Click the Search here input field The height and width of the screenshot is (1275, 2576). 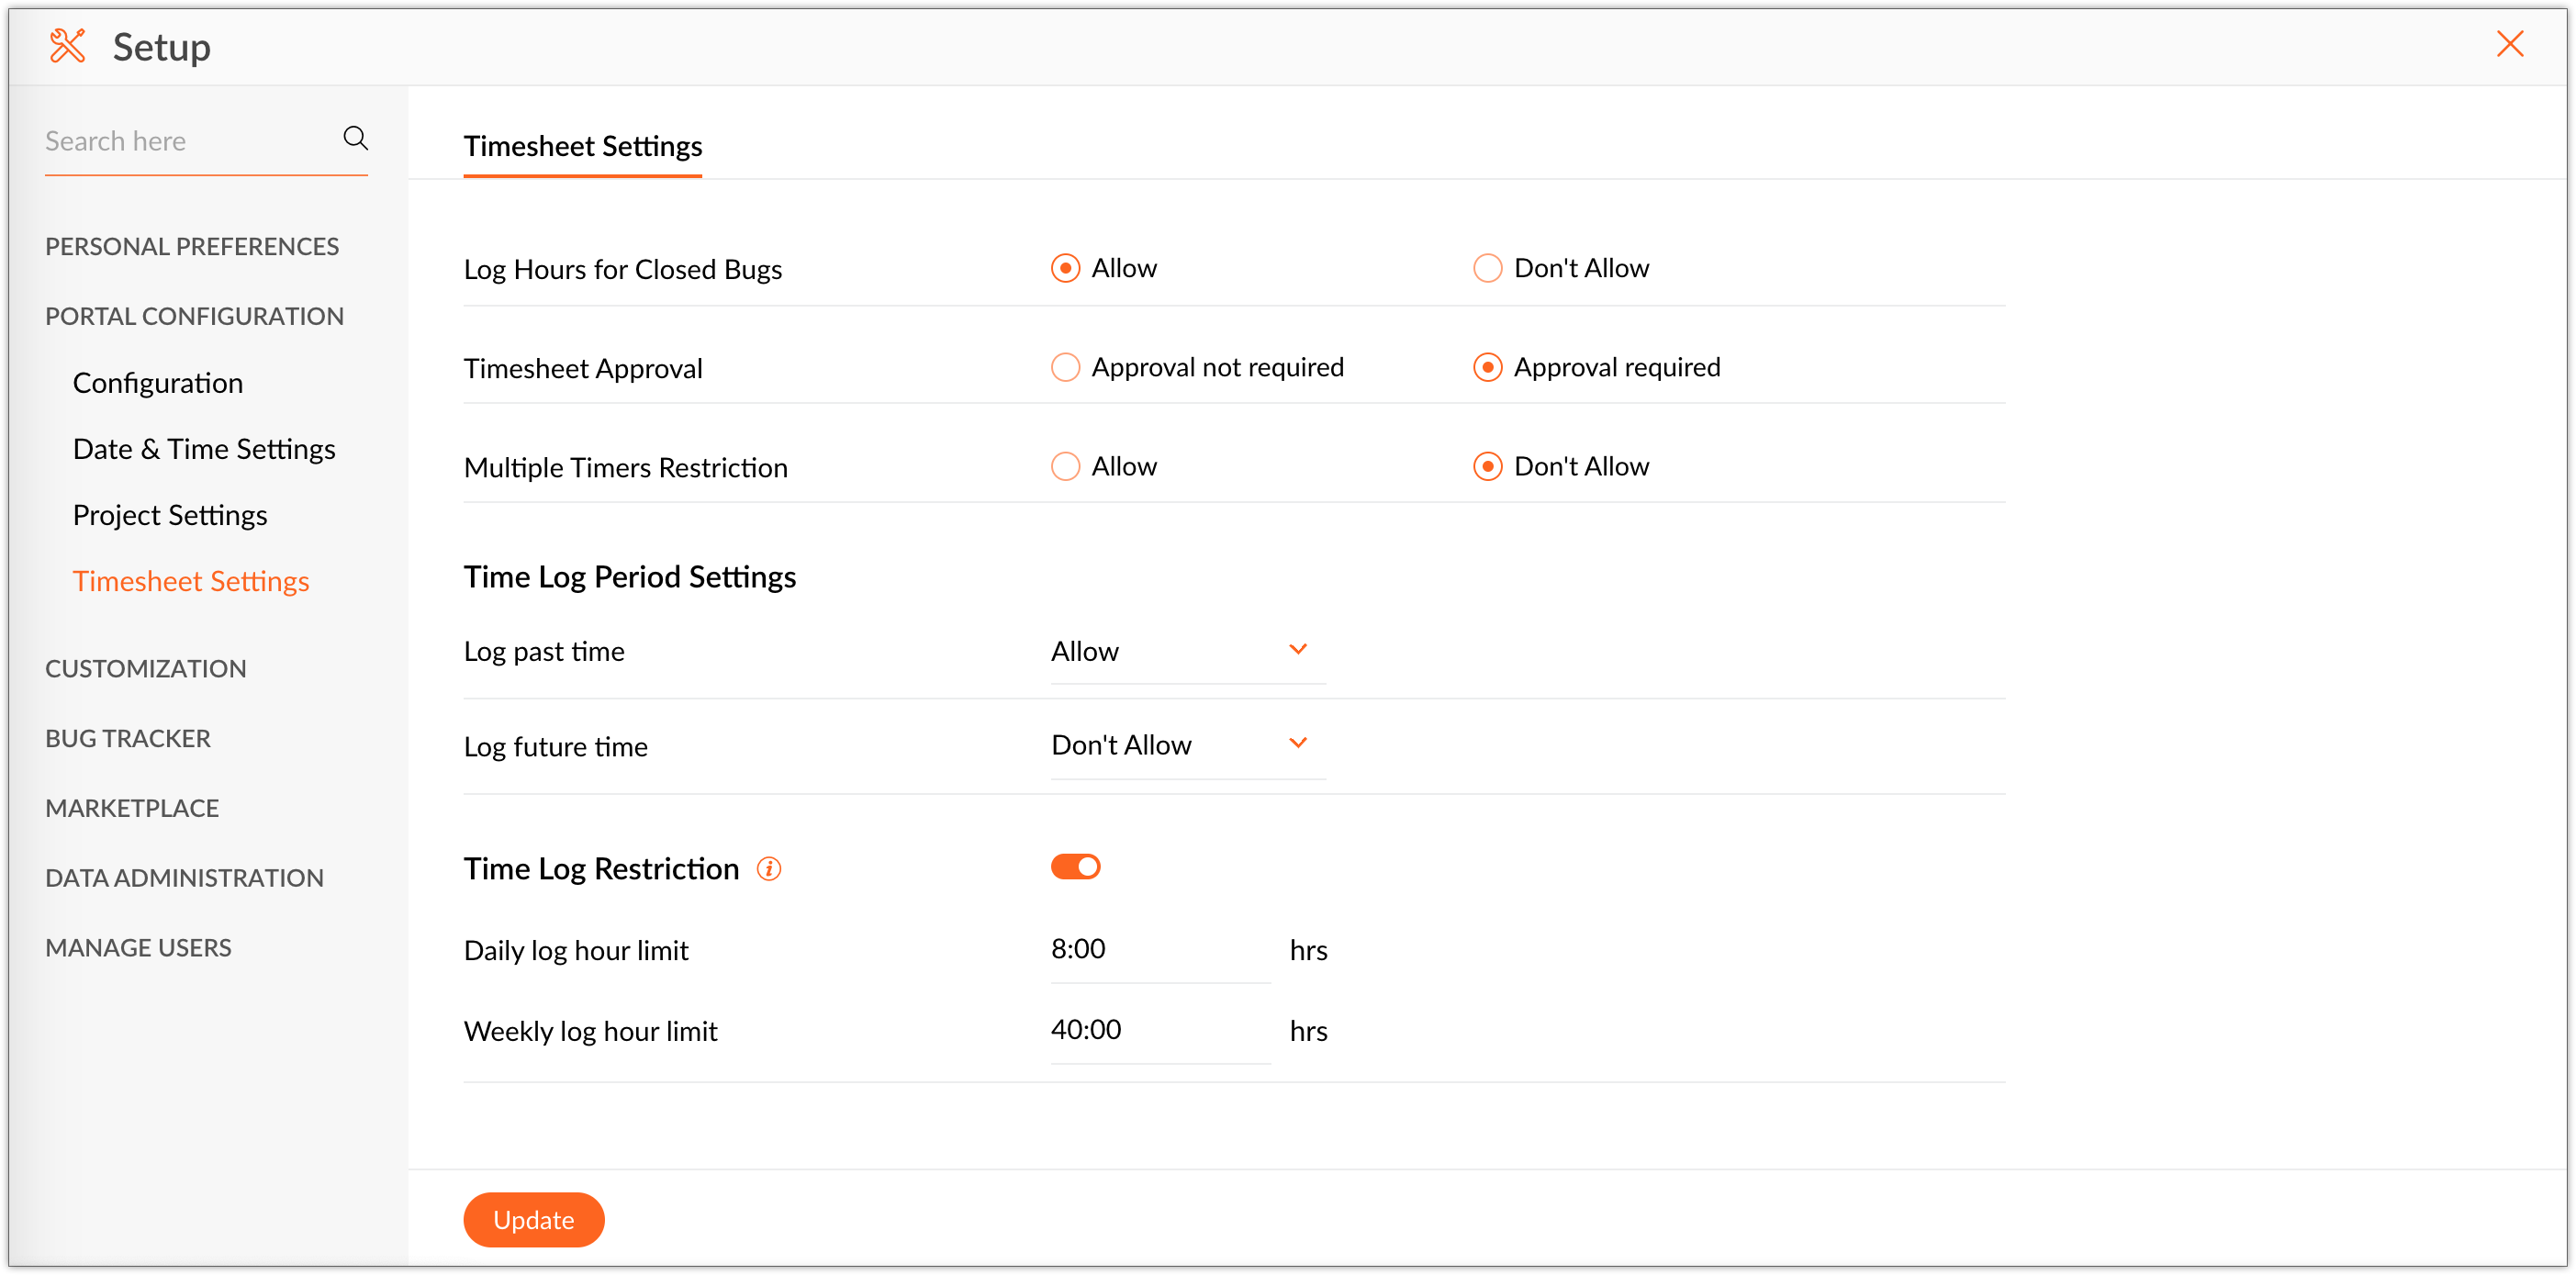(x=185, y=141)
